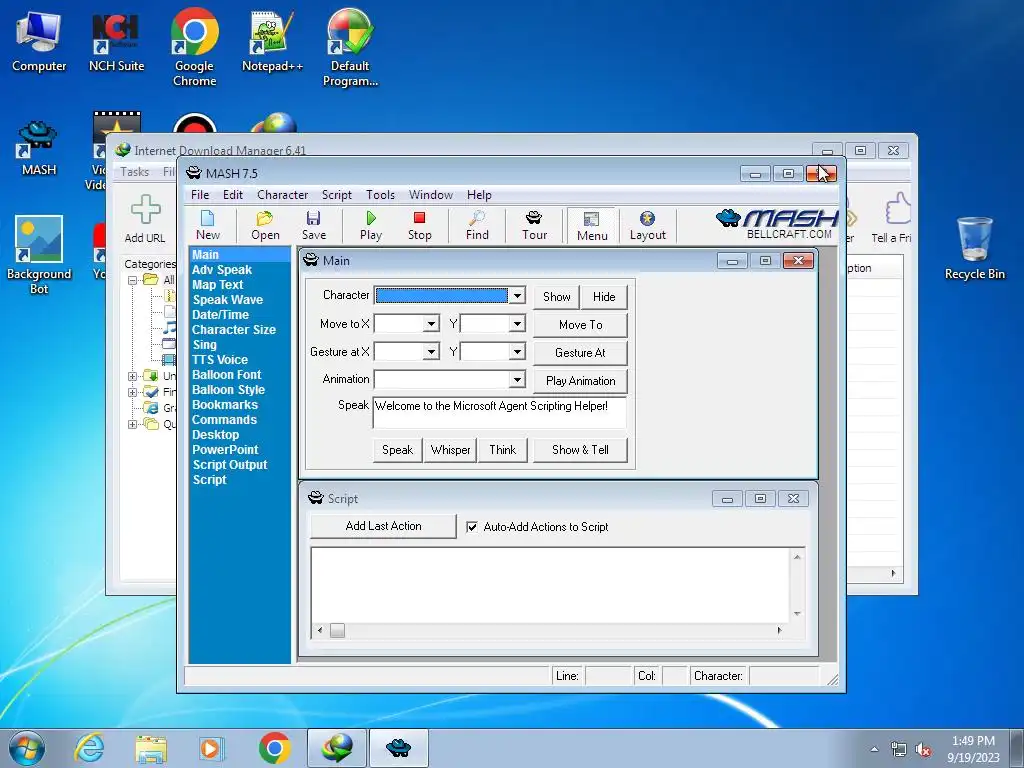Viewport: 1024px width, 768px height.
Task: Expand the Gesture at X dropdown
Action: pyautogui.click(x=430, y=351)
